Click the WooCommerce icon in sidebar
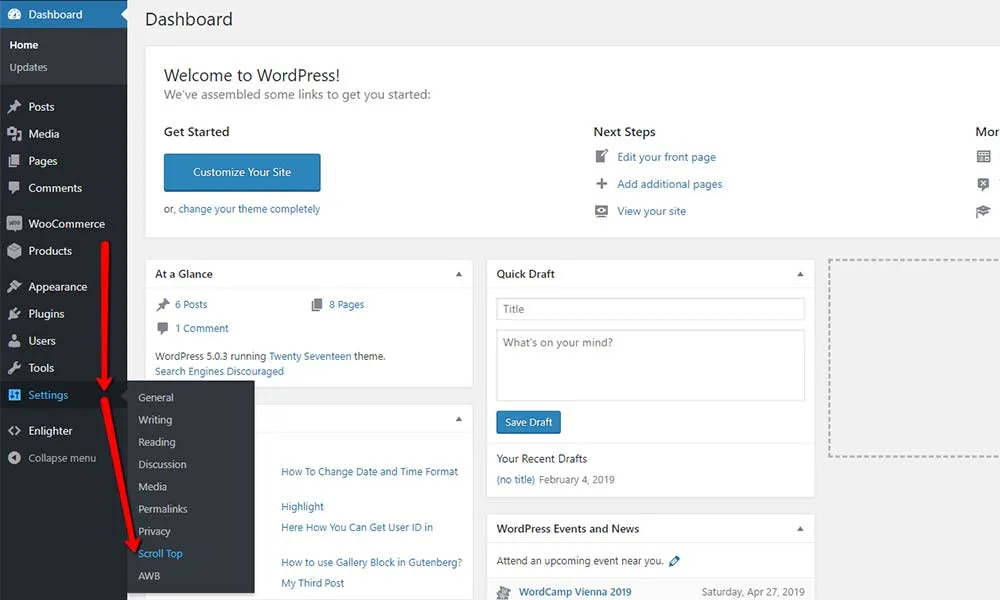1000x600 pixels. (14, 223)
